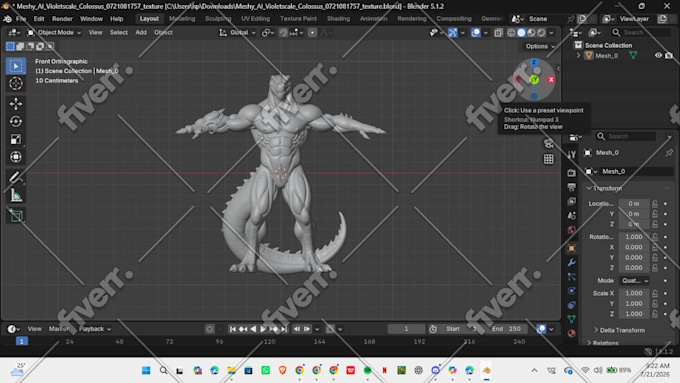Open the File menu

pos(21,19)
